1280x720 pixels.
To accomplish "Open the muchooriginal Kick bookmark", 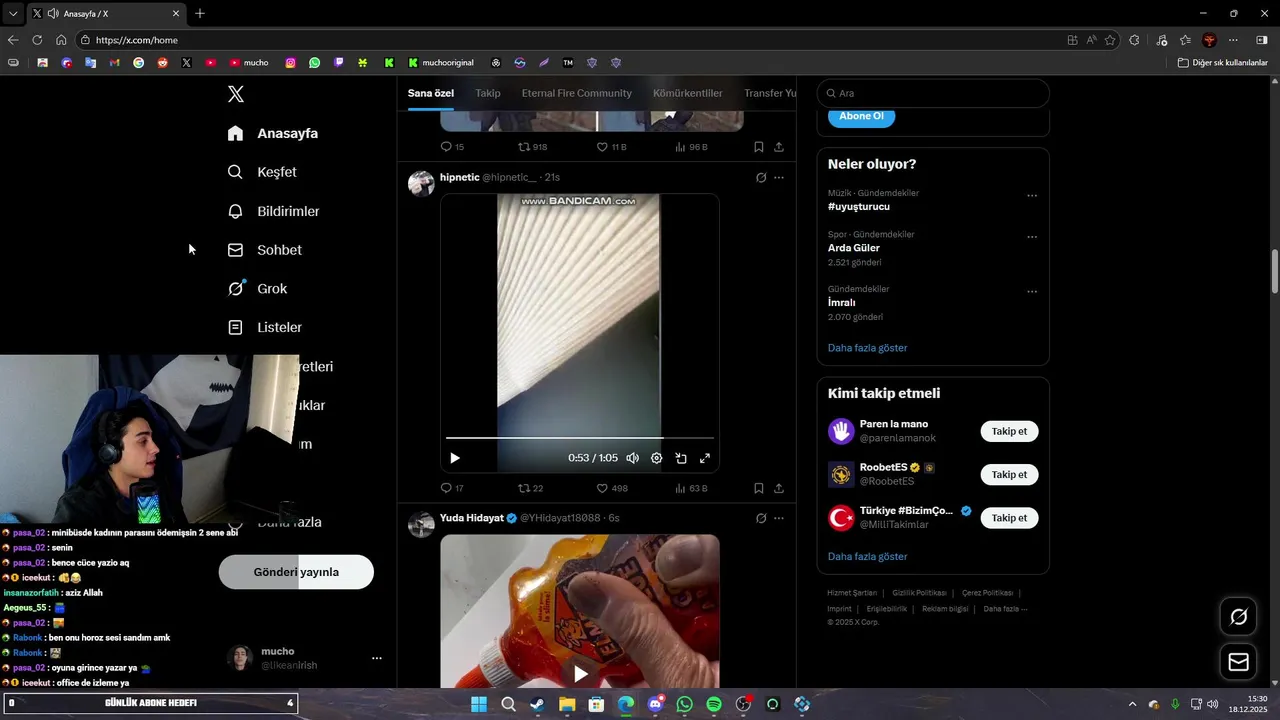I will (x=441, y=62).
